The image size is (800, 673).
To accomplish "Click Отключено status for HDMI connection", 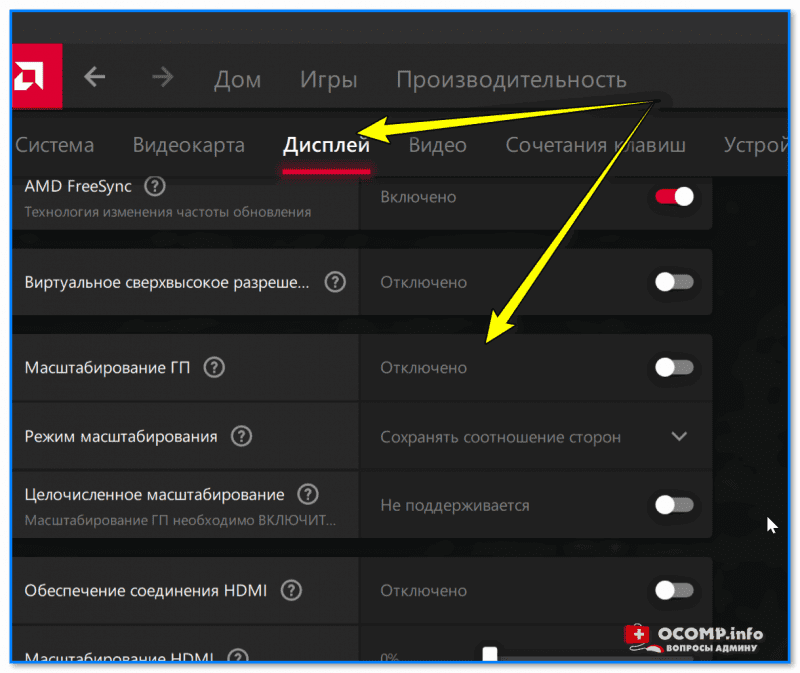I will click(423, 590).
